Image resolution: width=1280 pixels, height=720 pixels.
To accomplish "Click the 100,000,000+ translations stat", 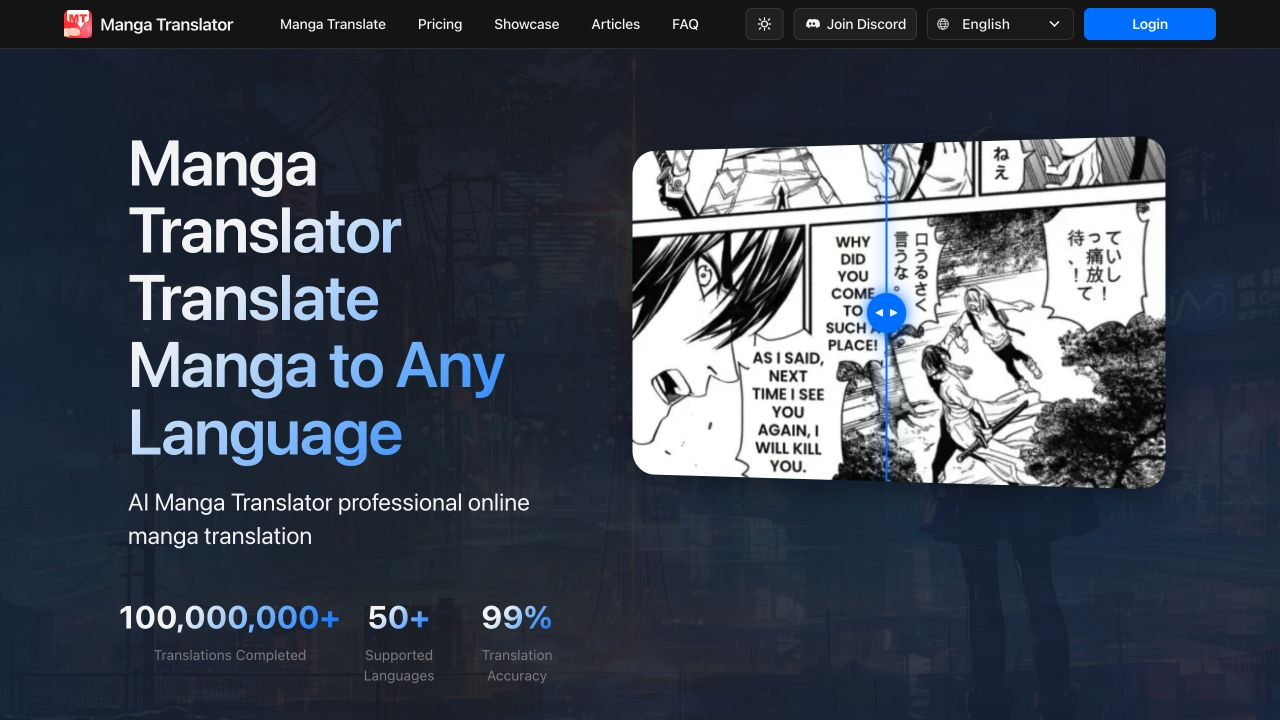I will (230, 631).
